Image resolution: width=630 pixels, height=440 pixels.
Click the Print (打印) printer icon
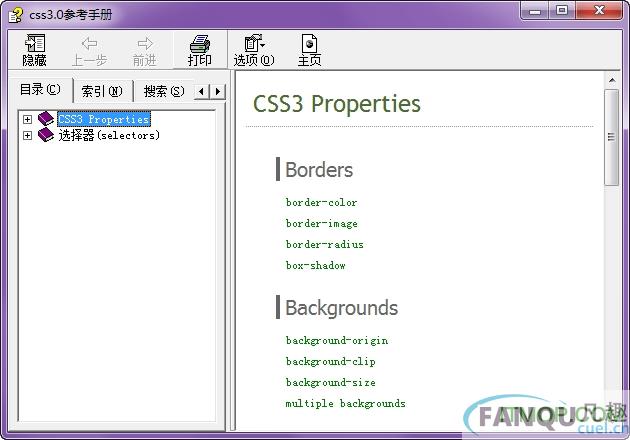pos(200,43)
